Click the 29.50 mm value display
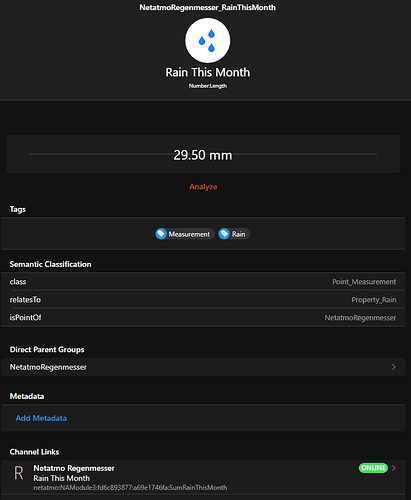 pyautogui.click(x=203, y=154)
